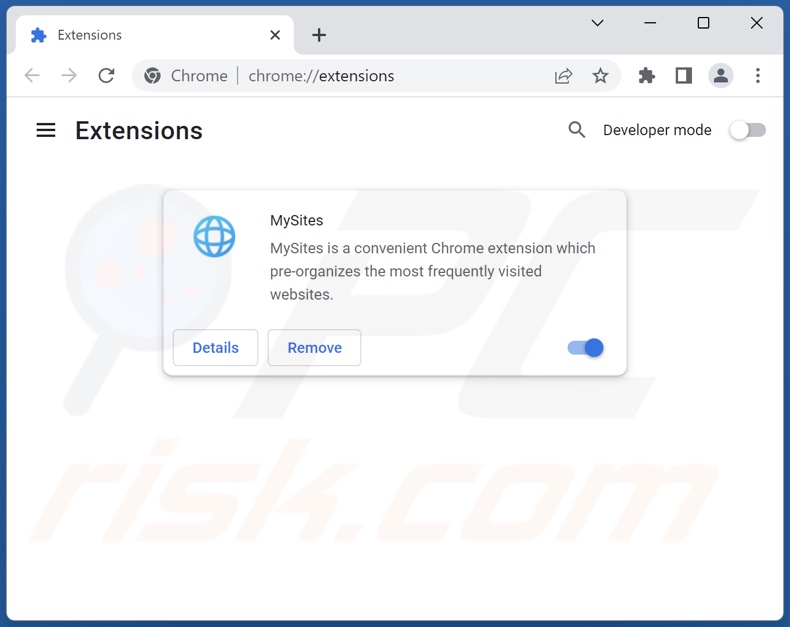Open the hamburger main menu

pyautogui.click(x=46, y=131)
